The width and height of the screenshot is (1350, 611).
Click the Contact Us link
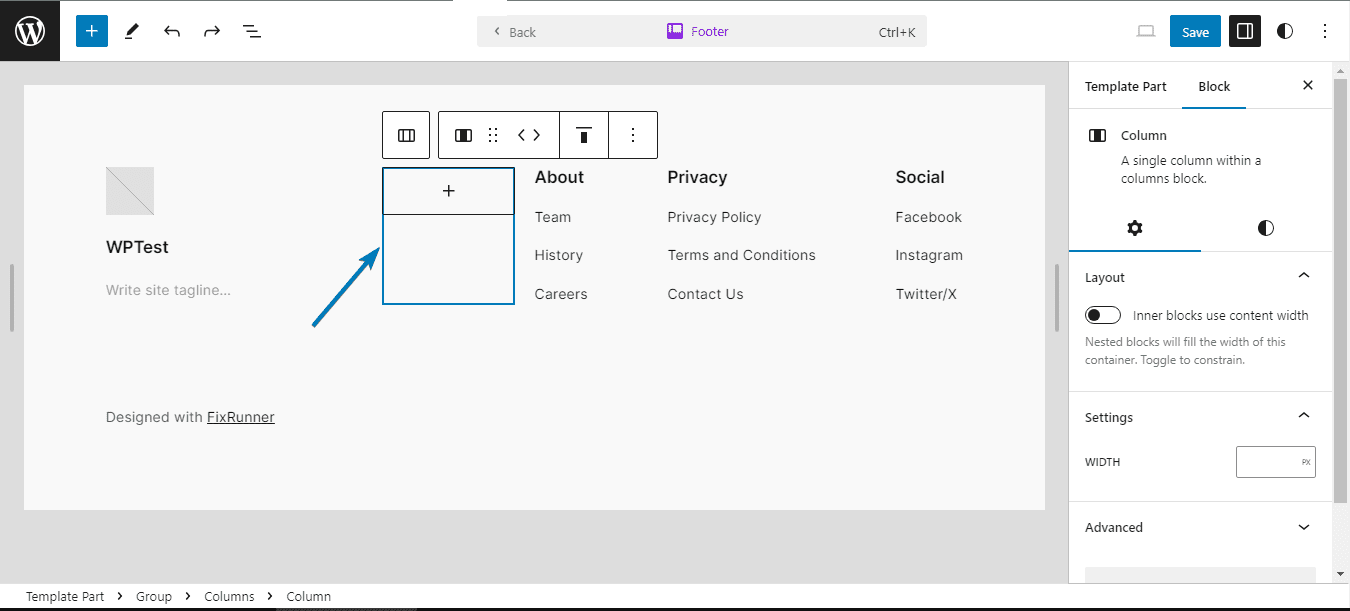(x=706, y=294)
